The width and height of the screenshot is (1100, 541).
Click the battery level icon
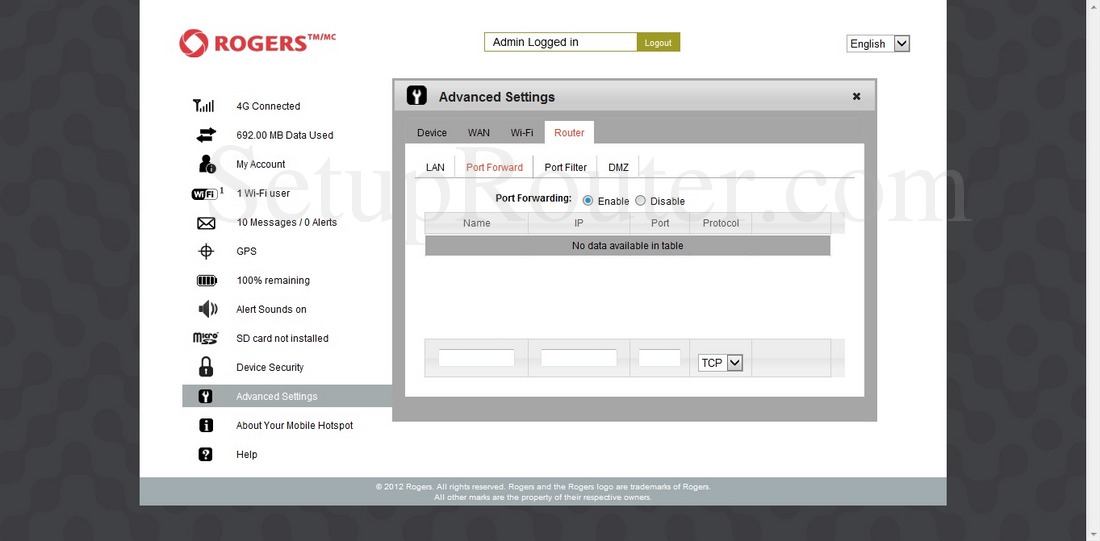(206, 281)
